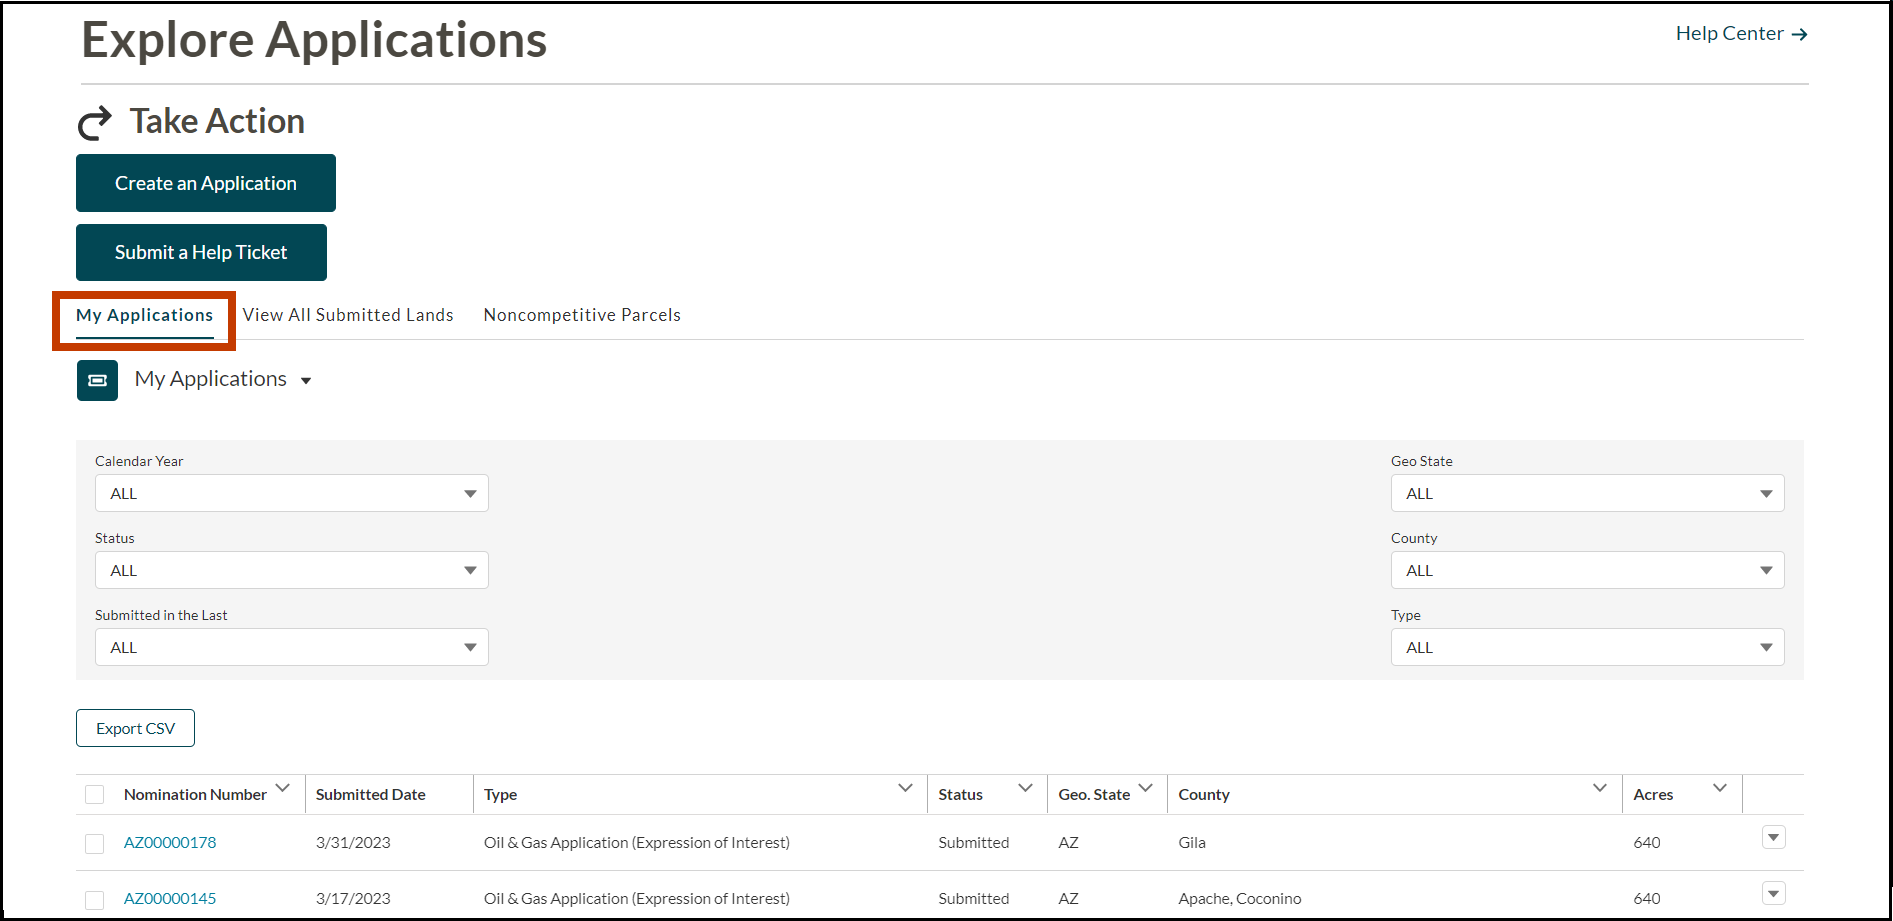Click the Geo. State column chevron
Viewport: 1893px width, 921px height.
1145,789
